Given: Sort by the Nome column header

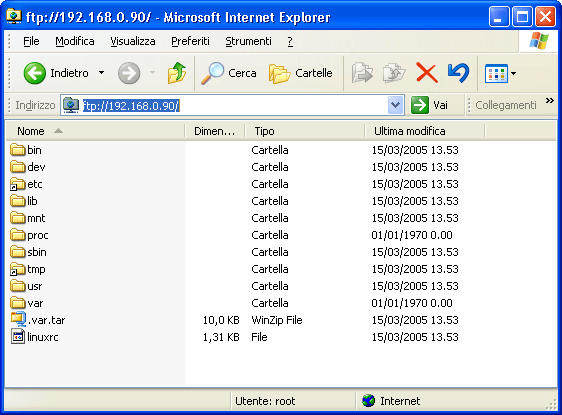Looking at the screenshot, I should (95, 131).
